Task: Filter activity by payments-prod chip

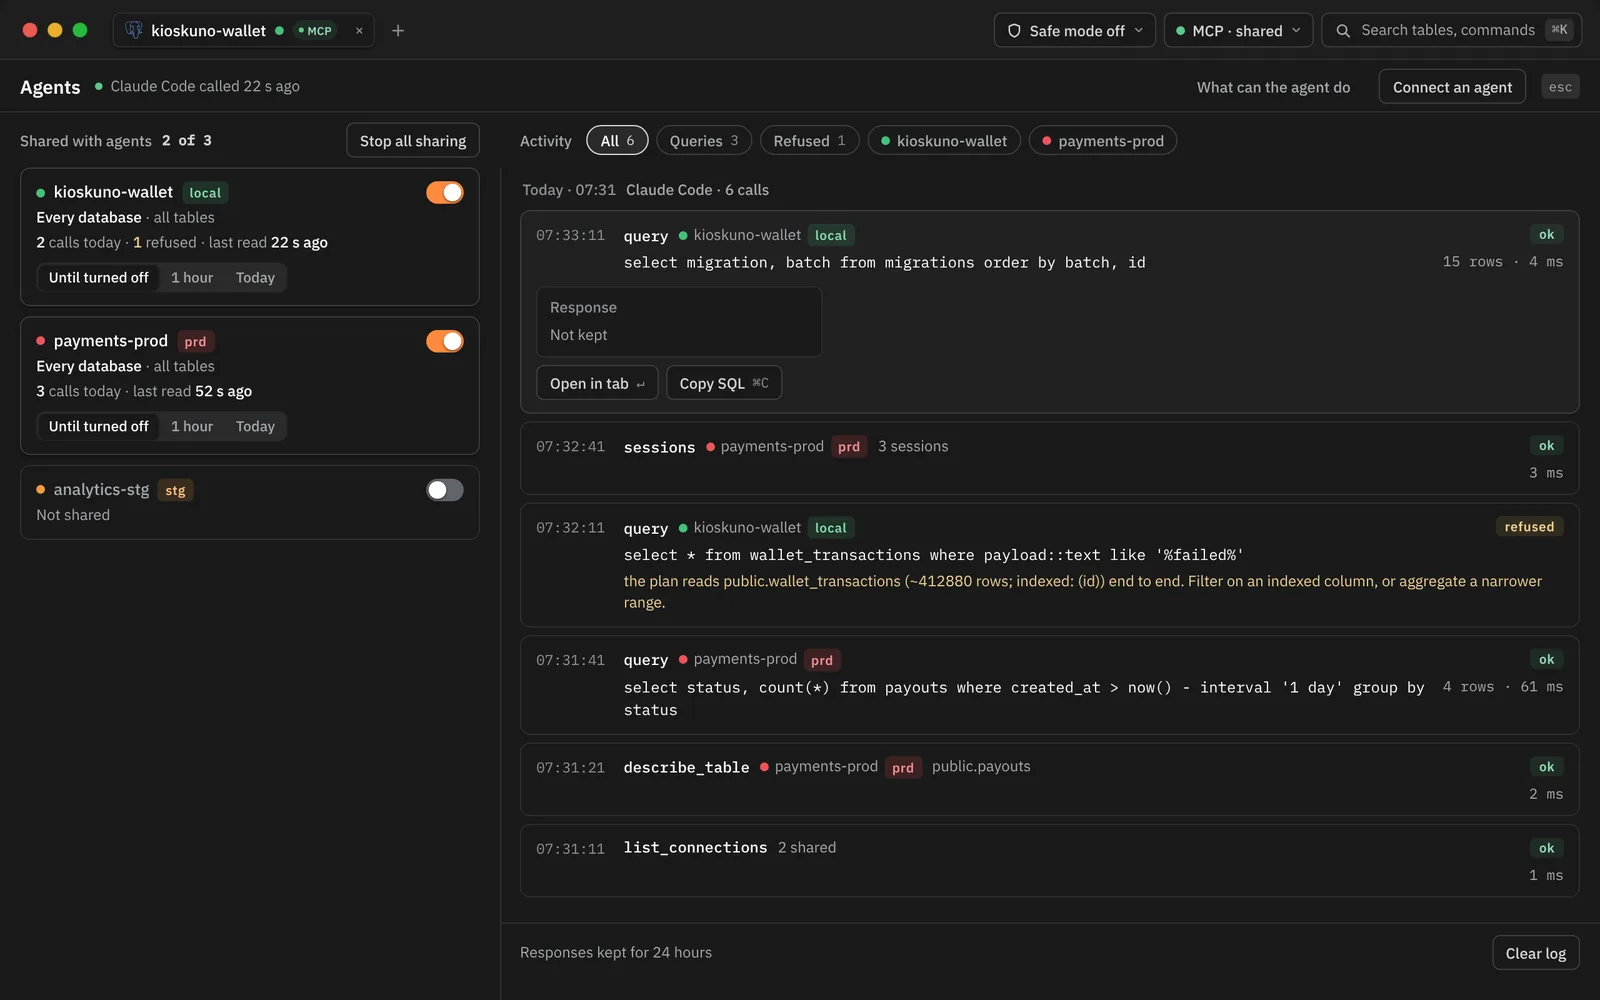Action: point(1102,141)
